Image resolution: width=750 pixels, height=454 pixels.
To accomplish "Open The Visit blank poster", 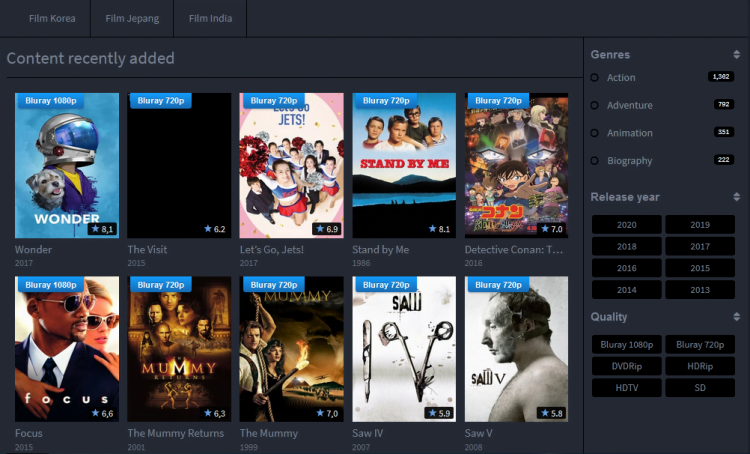I will pyautogui.click(x=179, y=166).
